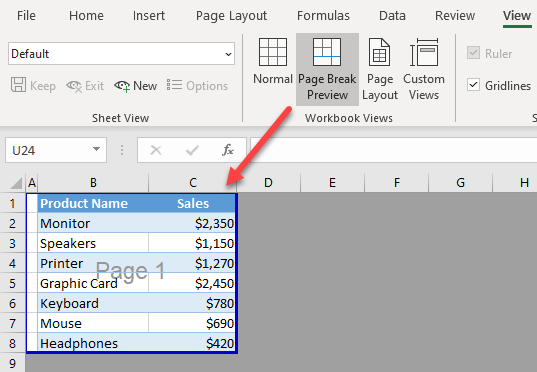Open Custom Views dialog
This screenshot has width=537, height=372.
[x=424, y=70]
